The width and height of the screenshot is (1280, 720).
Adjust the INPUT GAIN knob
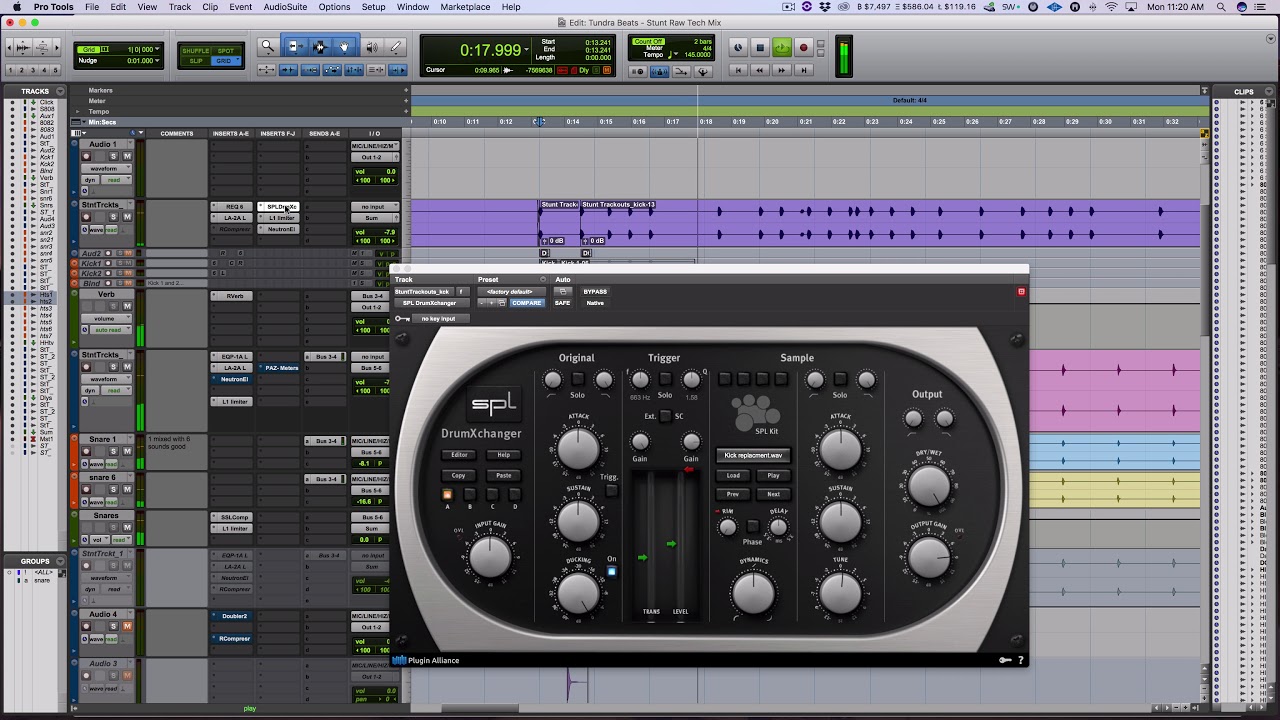point(490,556)
